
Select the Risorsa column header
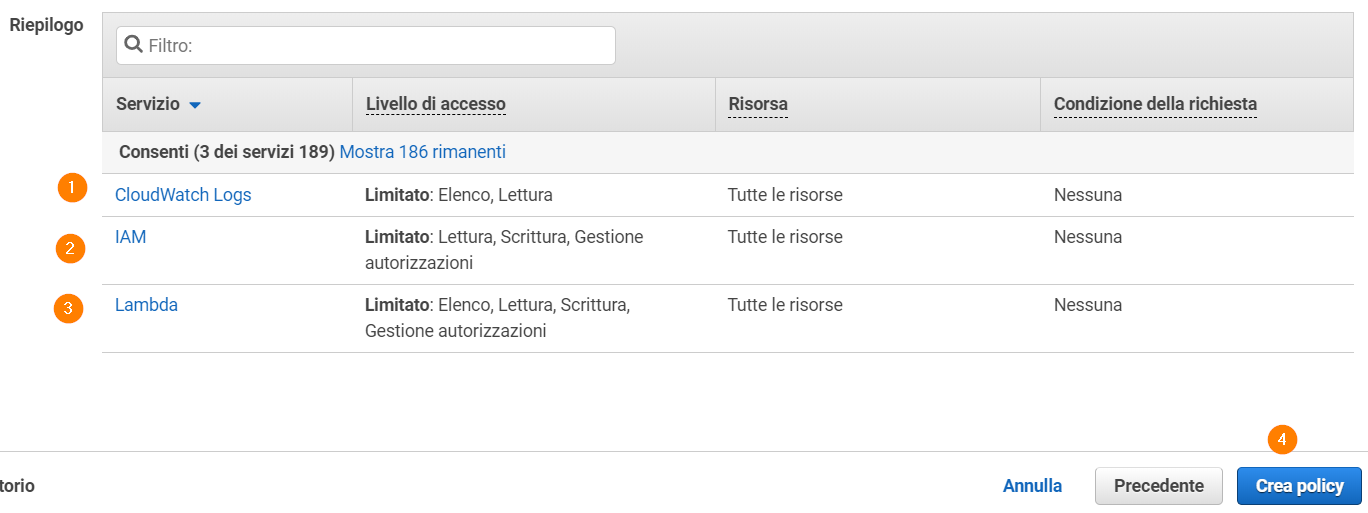(758, 104)
